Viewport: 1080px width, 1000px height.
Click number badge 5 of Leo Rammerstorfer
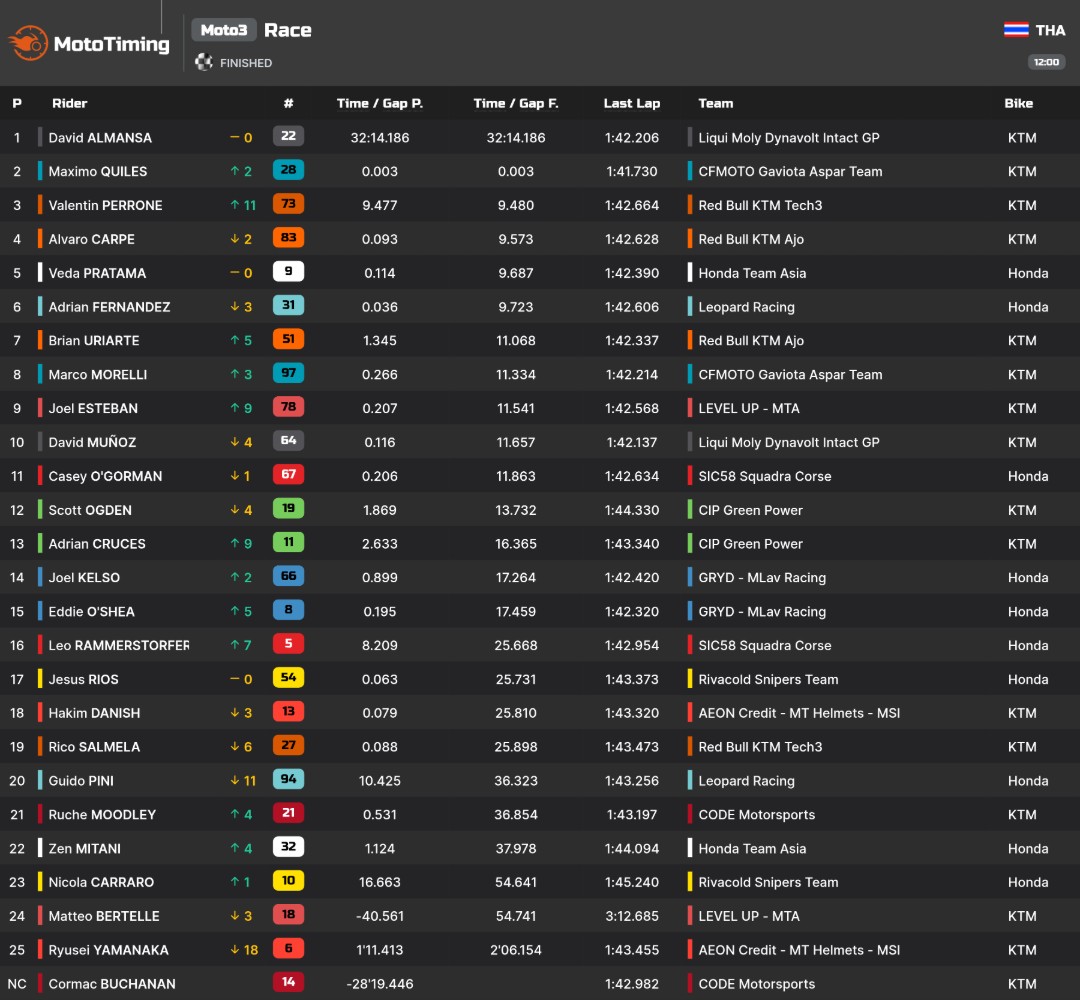[x=289, y=643]
